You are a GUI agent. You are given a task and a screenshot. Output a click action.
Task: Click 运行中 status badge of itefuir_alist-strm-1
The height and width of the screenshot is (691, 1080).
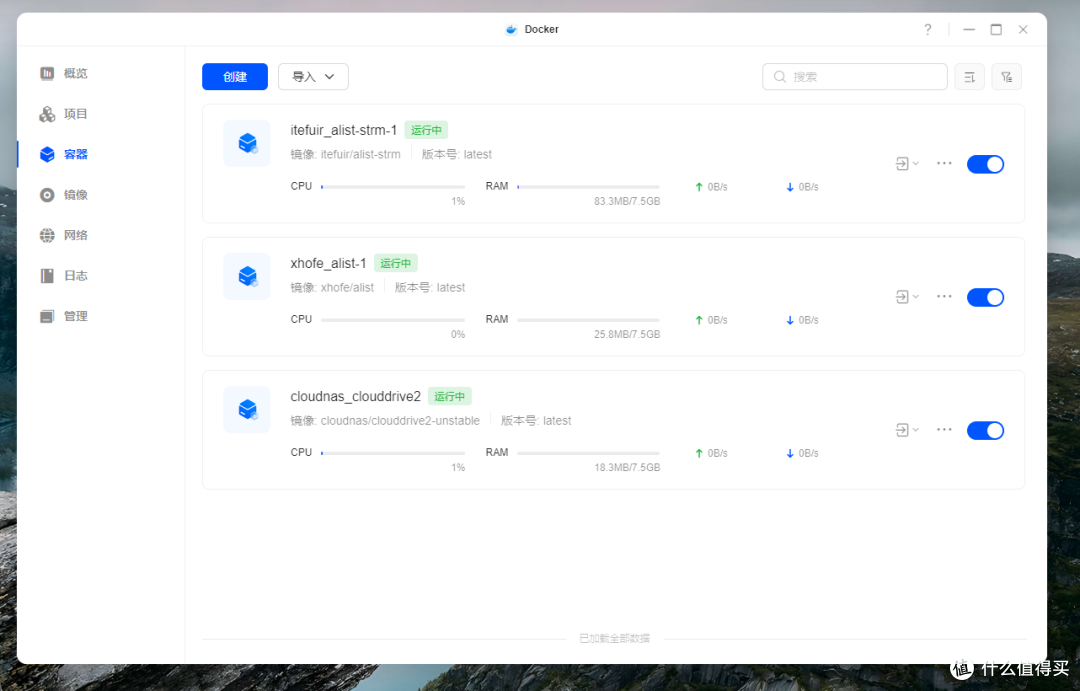pyautogui.click(x=426, y=130)
